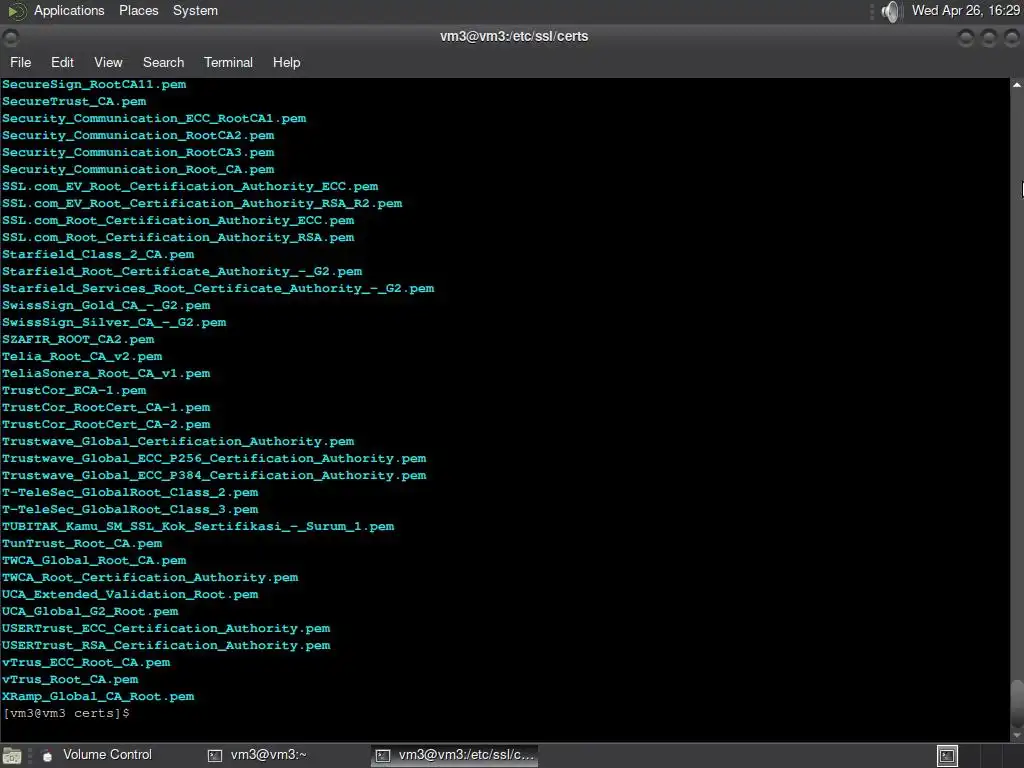1024x768 pixels.
Task: Click XRamp_Global_CA_Root.pem
Action: point(98,696)
